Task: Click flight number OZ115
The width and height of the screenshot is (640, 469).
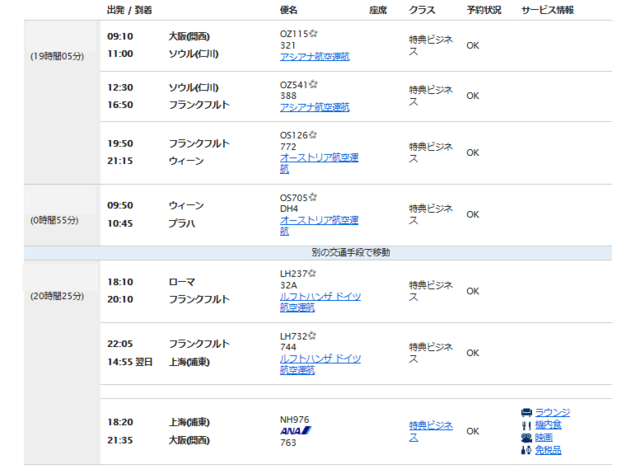Action: (x=294, y=34)
